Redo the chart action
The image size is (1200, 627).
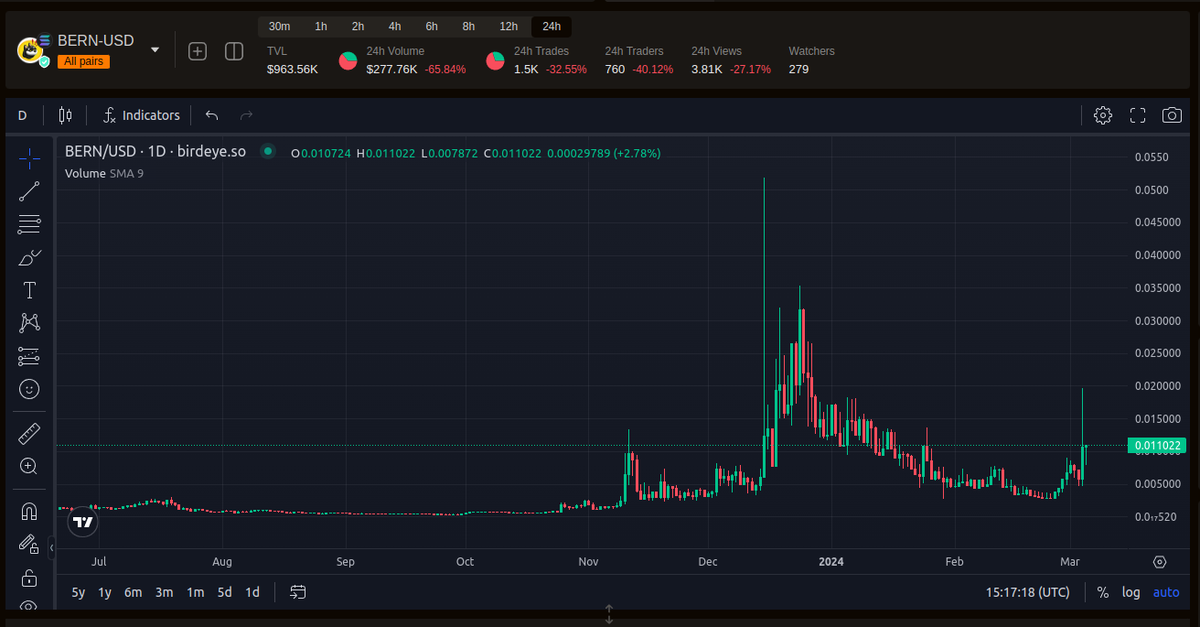(246, 115)
